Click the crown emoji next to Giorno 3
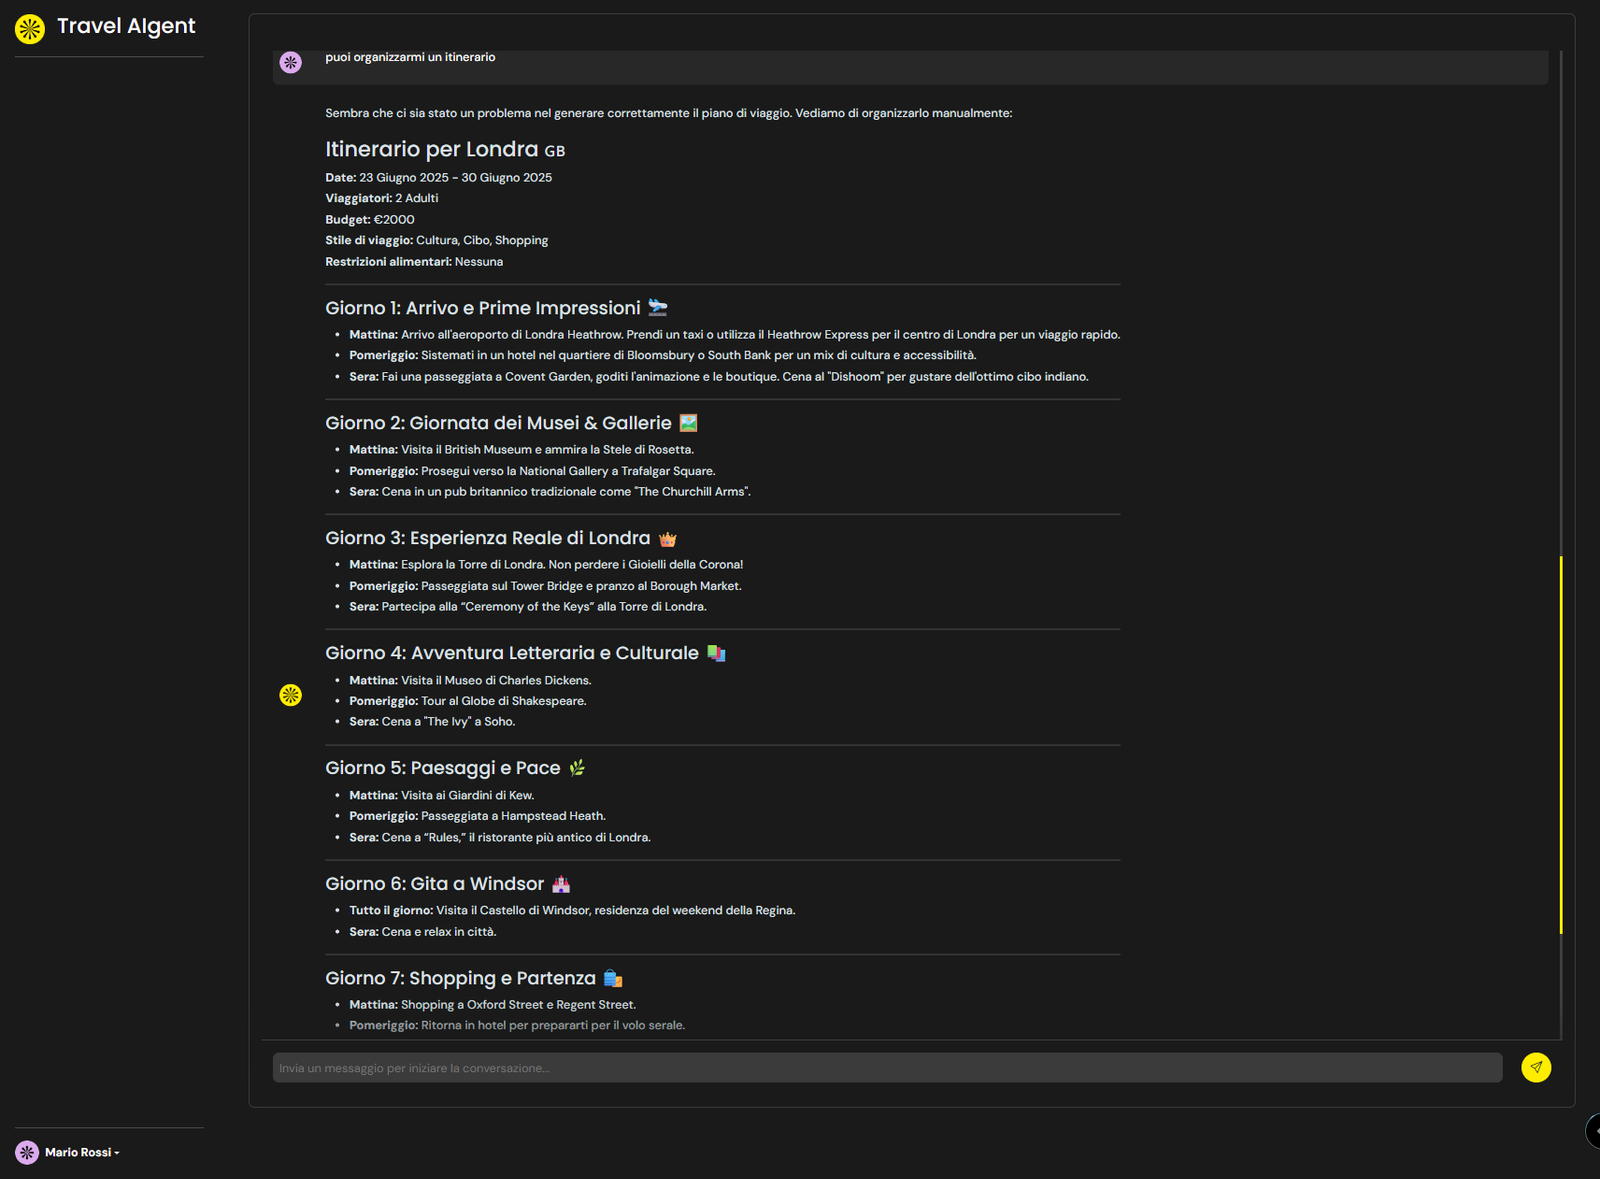Screen dimensions: 1600x1179 coord(668,539)
